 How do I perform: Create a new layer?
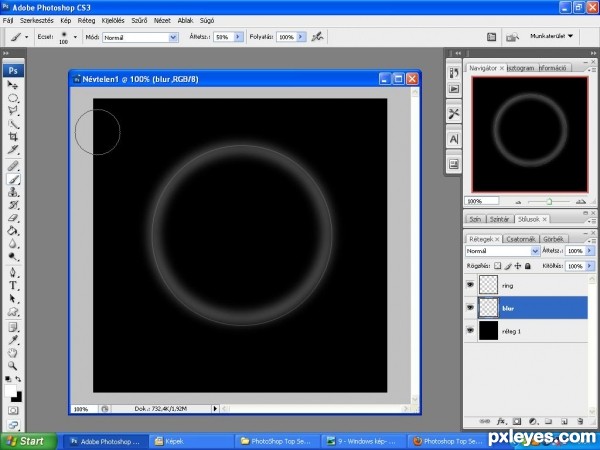(x=564, y=421)
